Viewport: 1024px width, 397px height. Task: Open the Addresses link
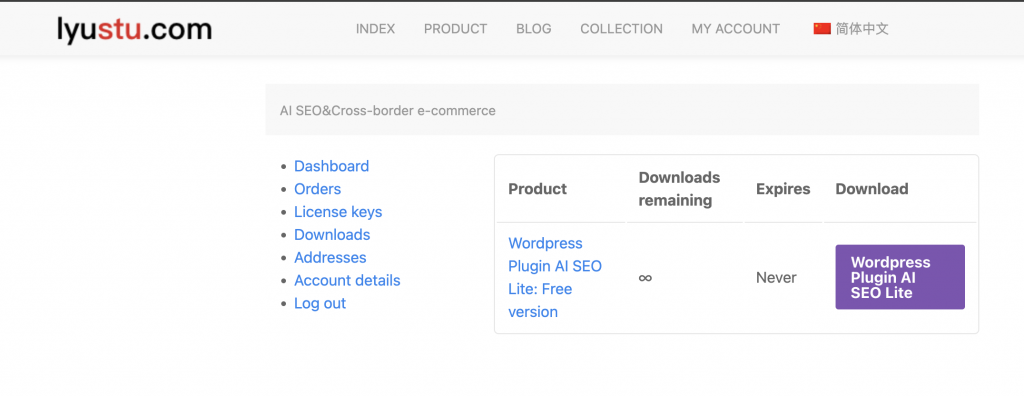pyautogui.click(x=330, y=257)
